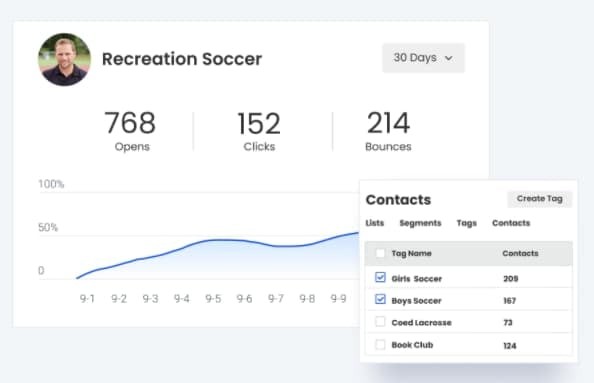Open the Tags tab
594x383 pixels.
466,223
